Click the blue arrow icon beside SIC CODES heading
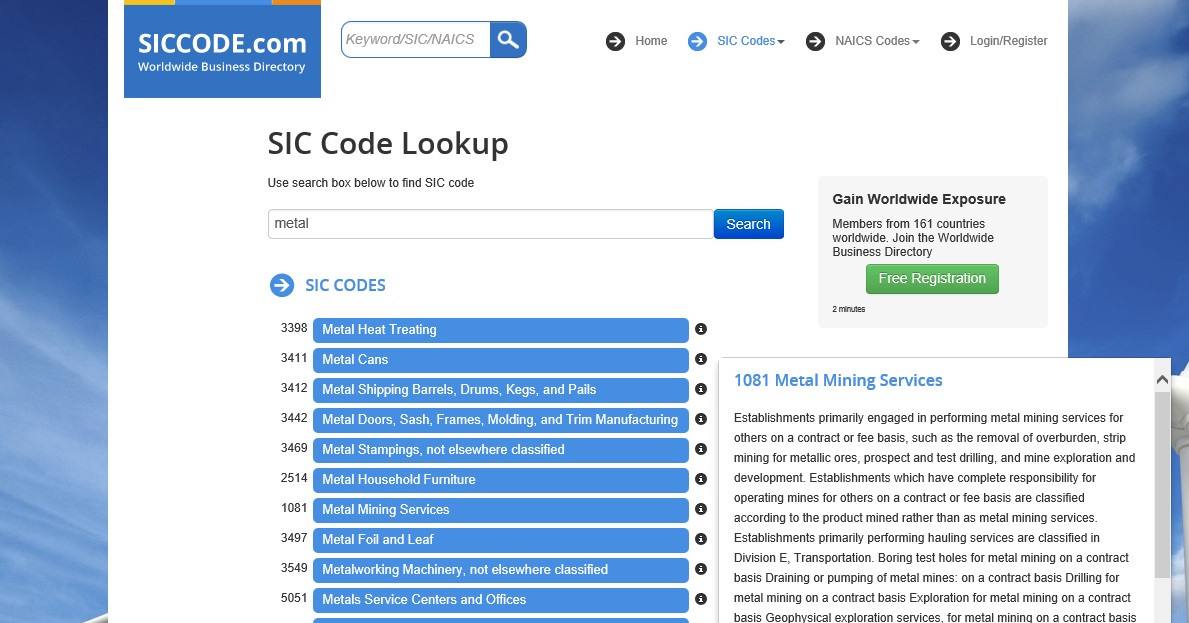Screen dimensions: 1189x623 point(281,285)
